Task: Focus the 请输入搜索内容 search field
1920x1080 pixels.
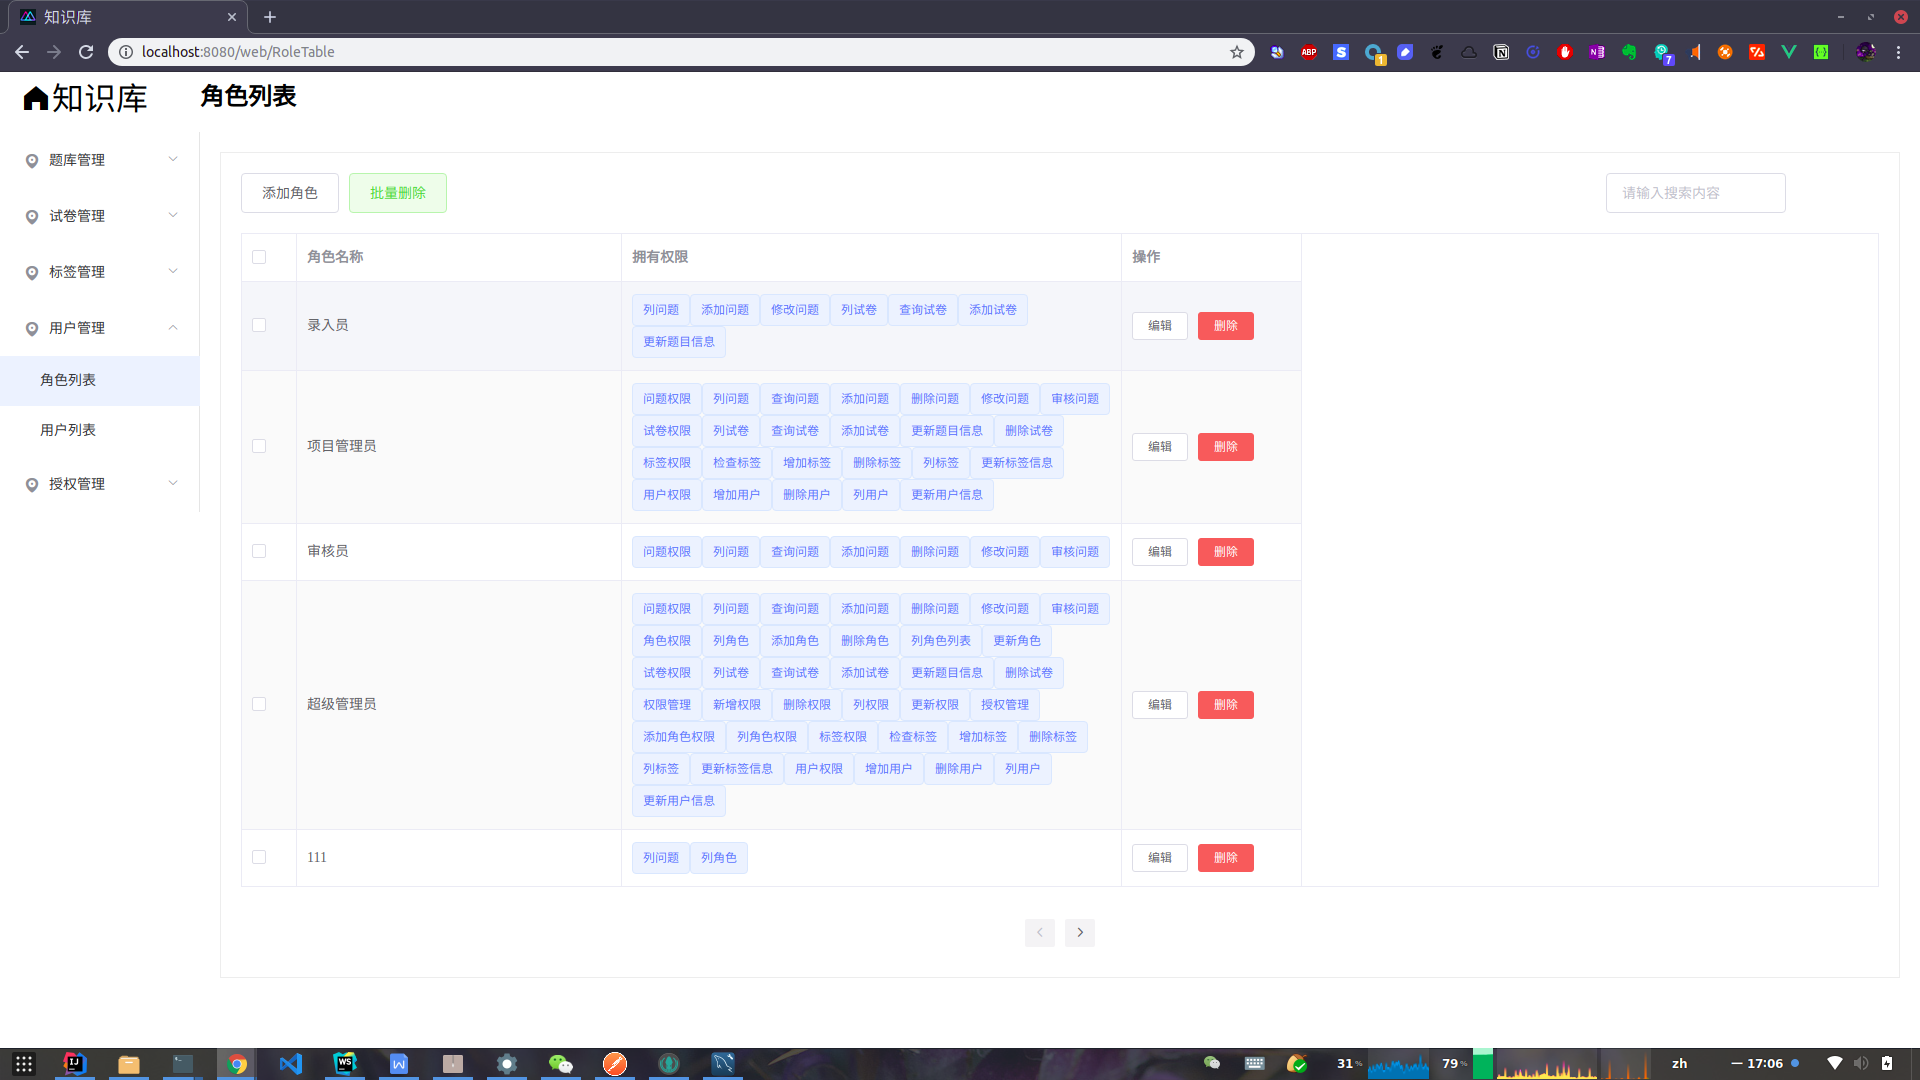Action: [1695, 193]
